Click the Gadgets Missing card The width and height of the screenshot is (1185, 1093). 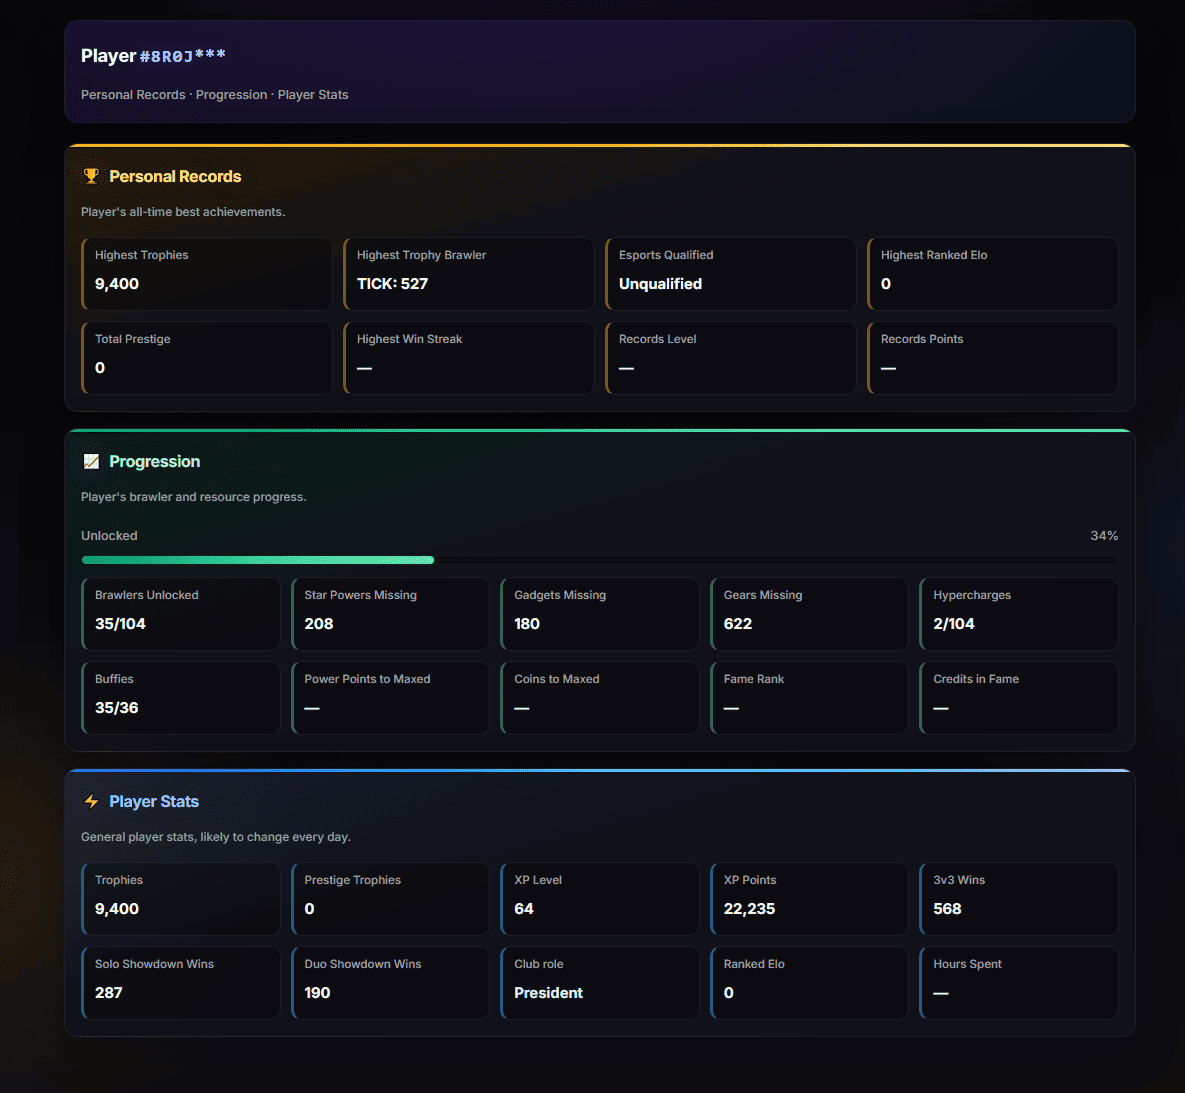tap(599, 614)
